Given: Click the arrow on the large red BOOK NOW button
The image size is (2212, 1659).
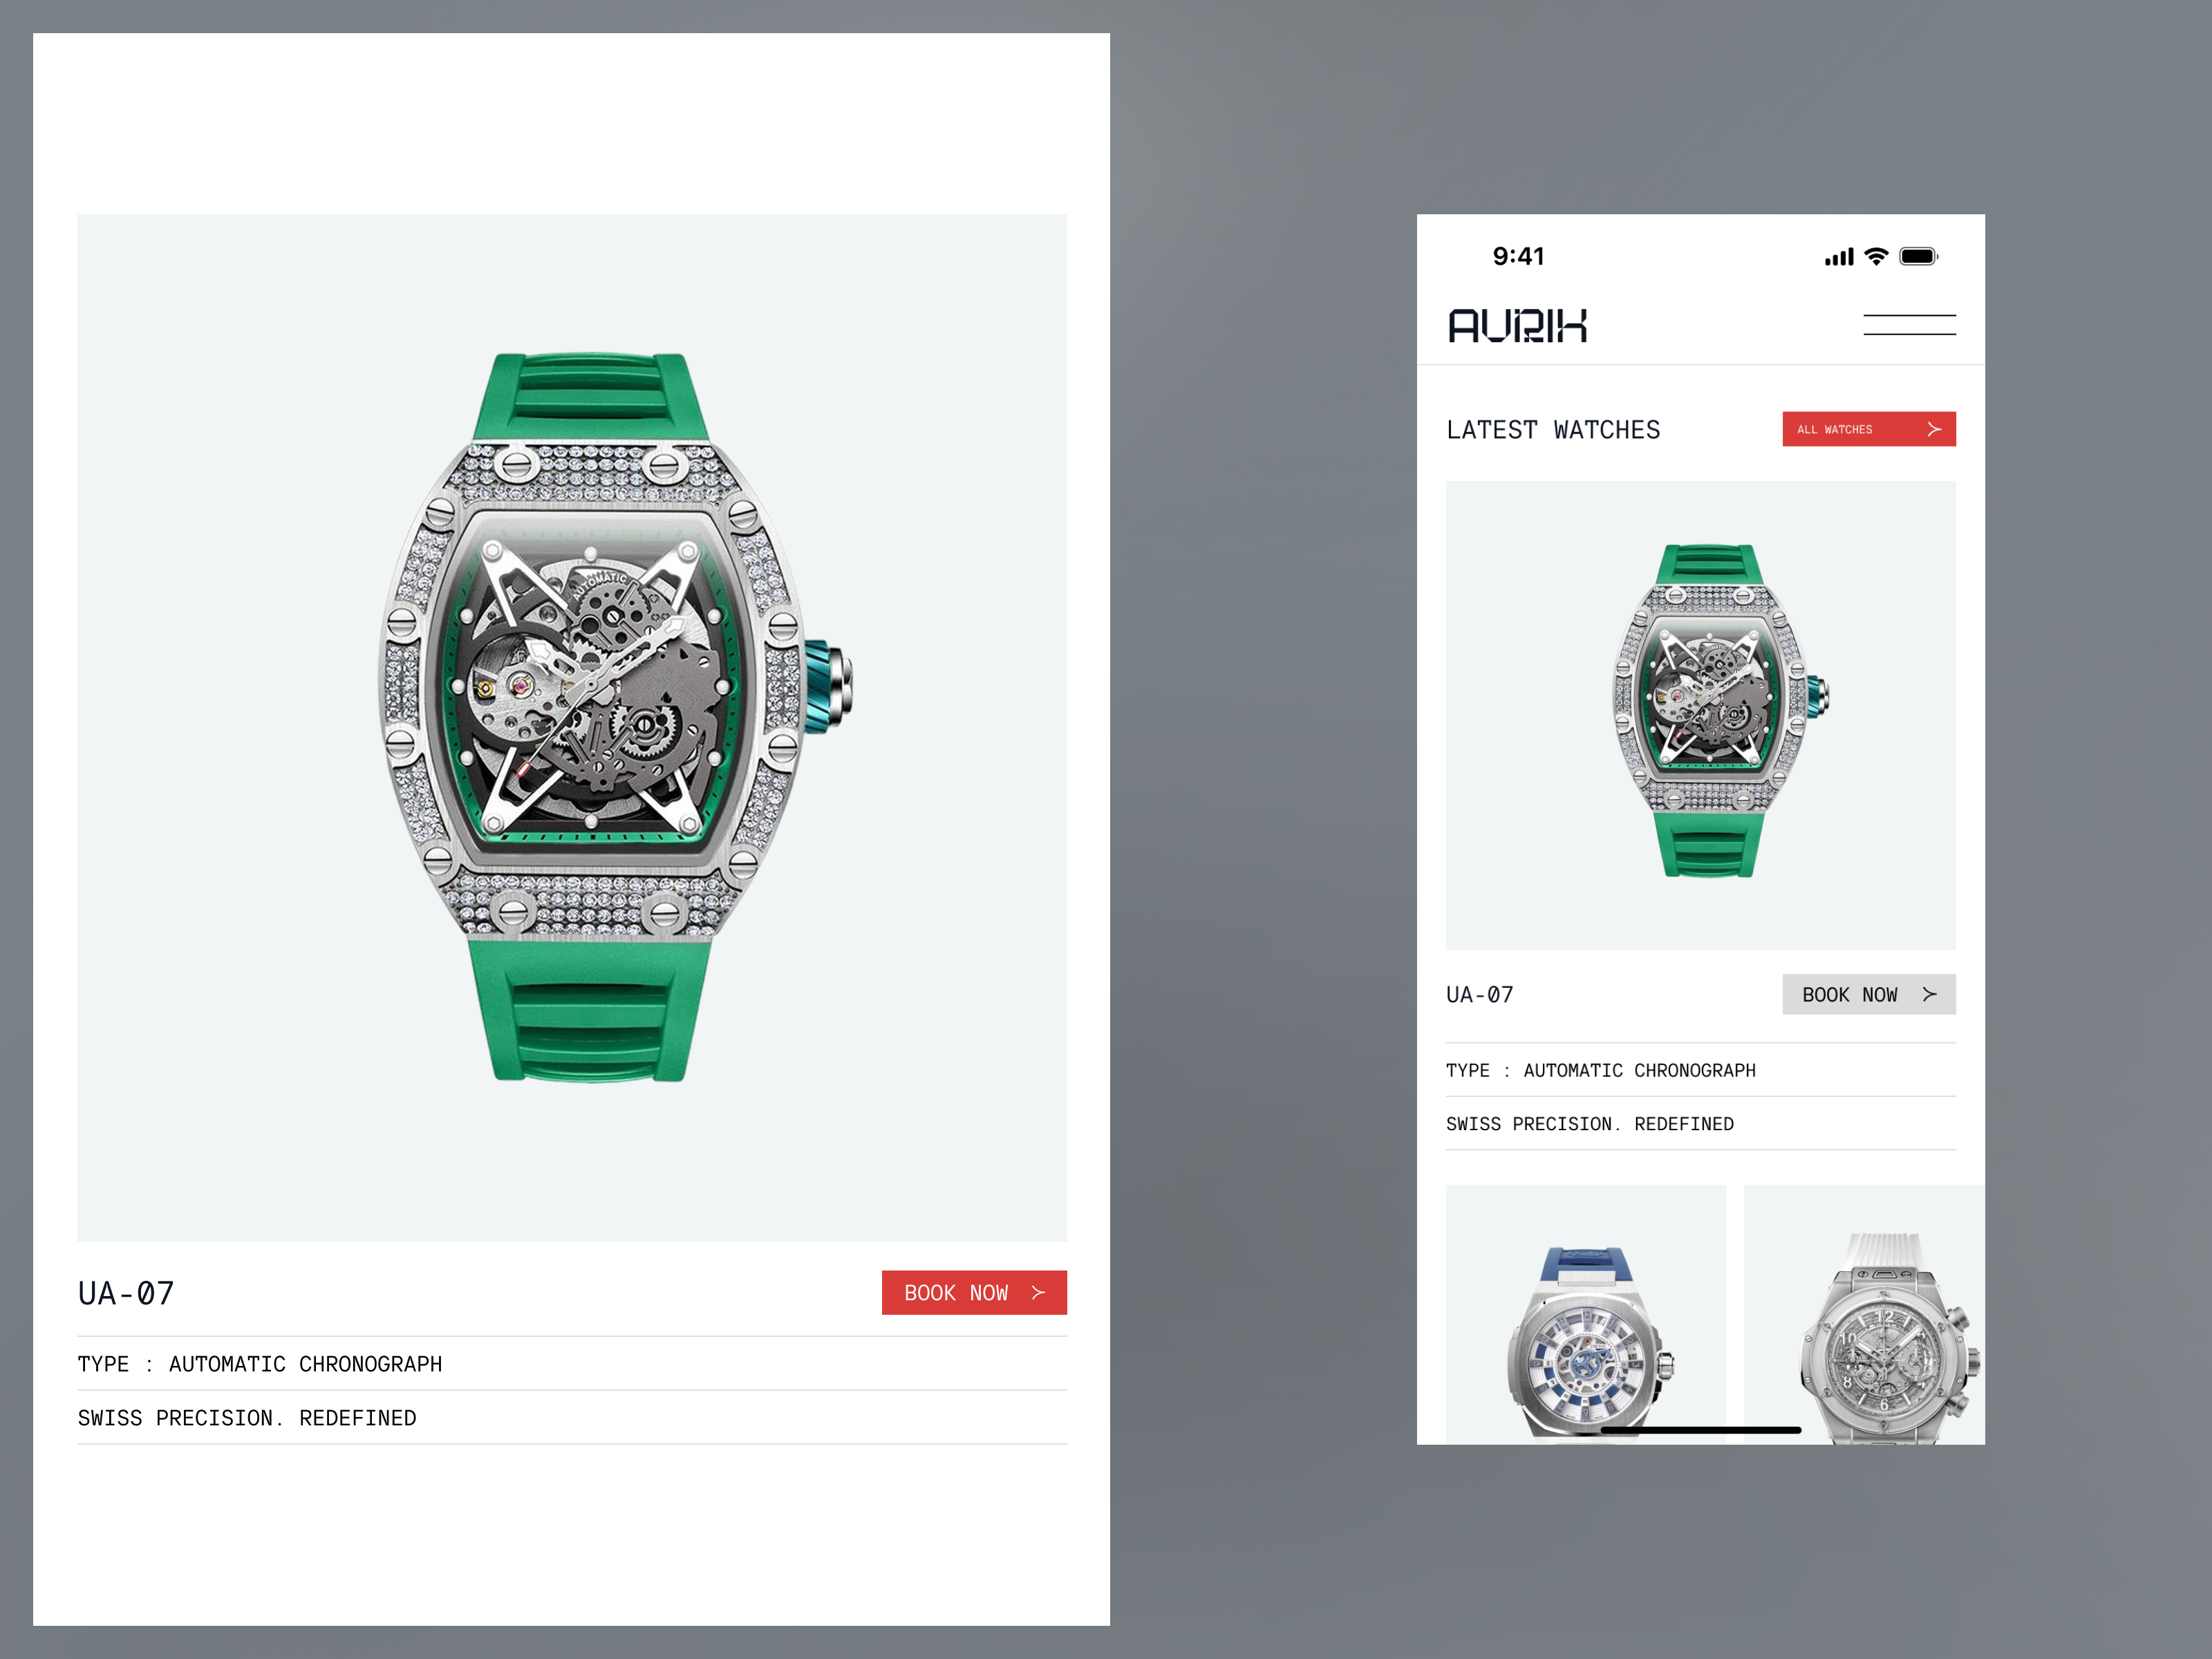Looking at the screenshot, I should [x=1038, y=1292].
